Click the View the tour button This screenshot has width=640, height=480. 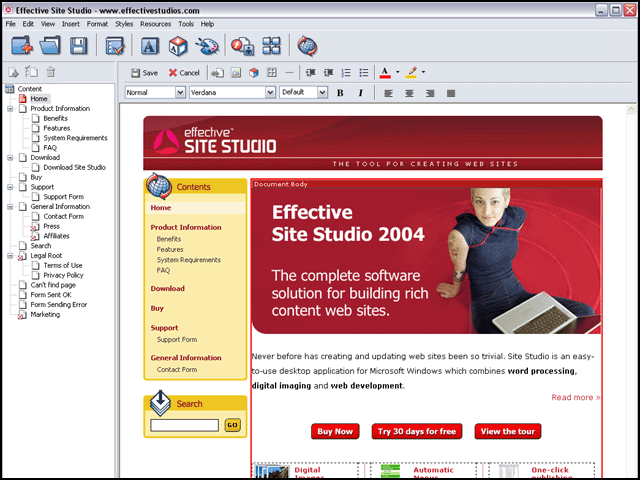(x=508, y=431)
